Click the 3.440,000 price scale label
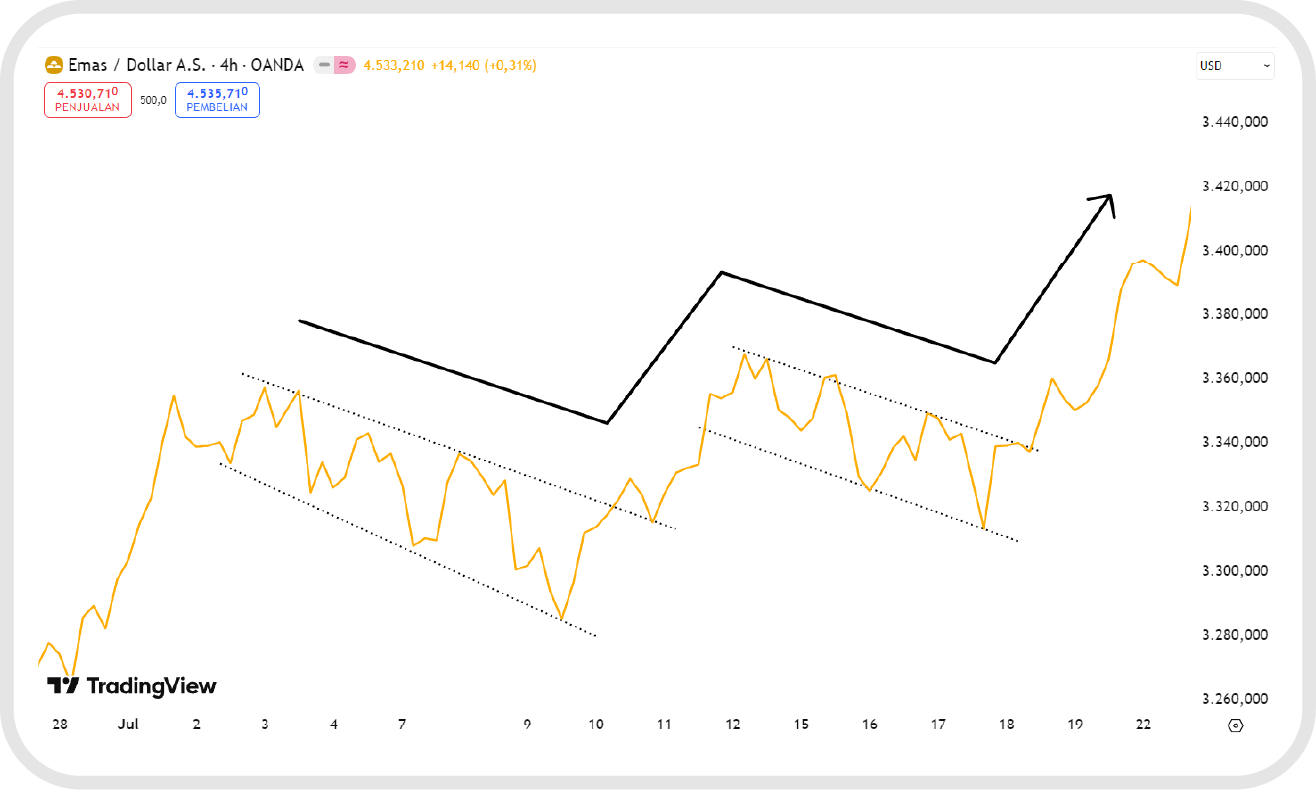Image resolution: width=1316 pixels, height=790 pixels. pos(1235,122)
